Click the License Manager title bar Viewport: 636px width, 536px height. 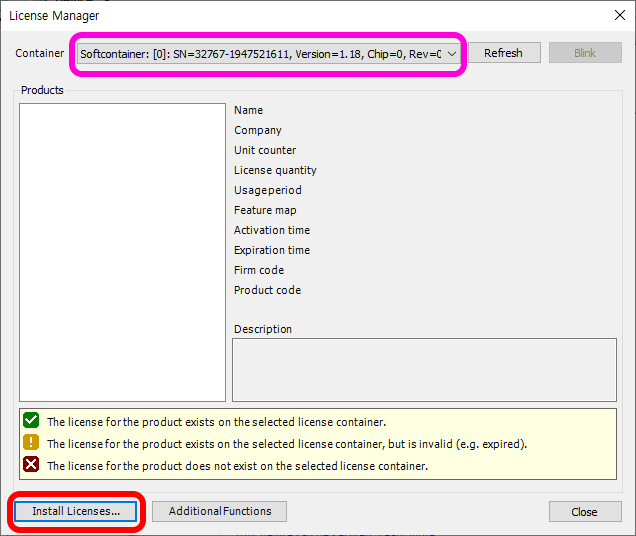[300, 15]
